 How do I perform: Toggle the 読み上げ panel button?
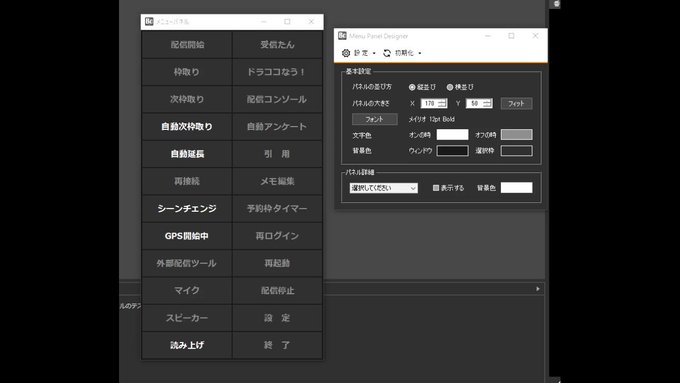click(187, 345)
